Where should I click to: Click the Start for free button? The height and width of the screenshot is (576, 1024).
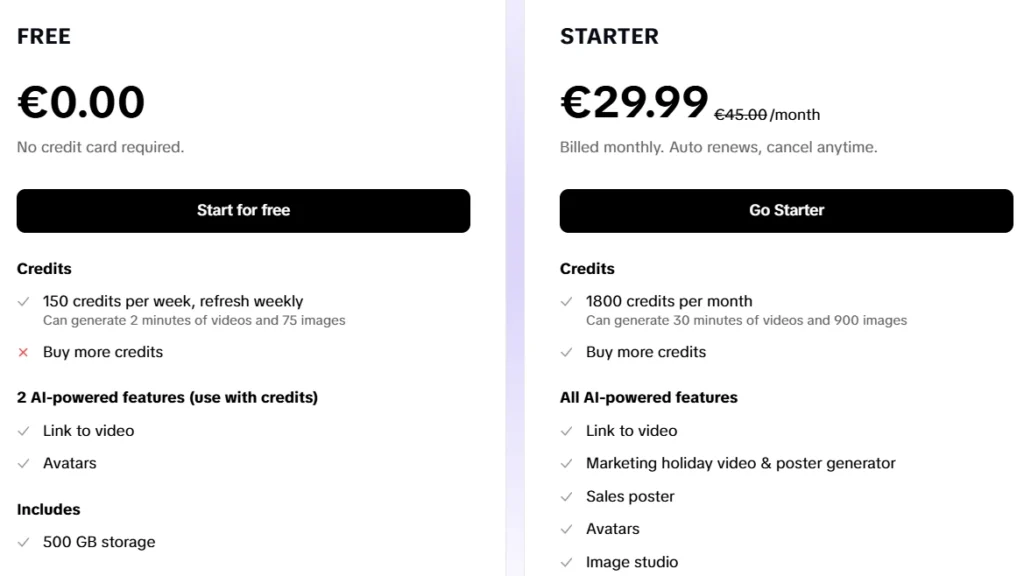point(243,211)
